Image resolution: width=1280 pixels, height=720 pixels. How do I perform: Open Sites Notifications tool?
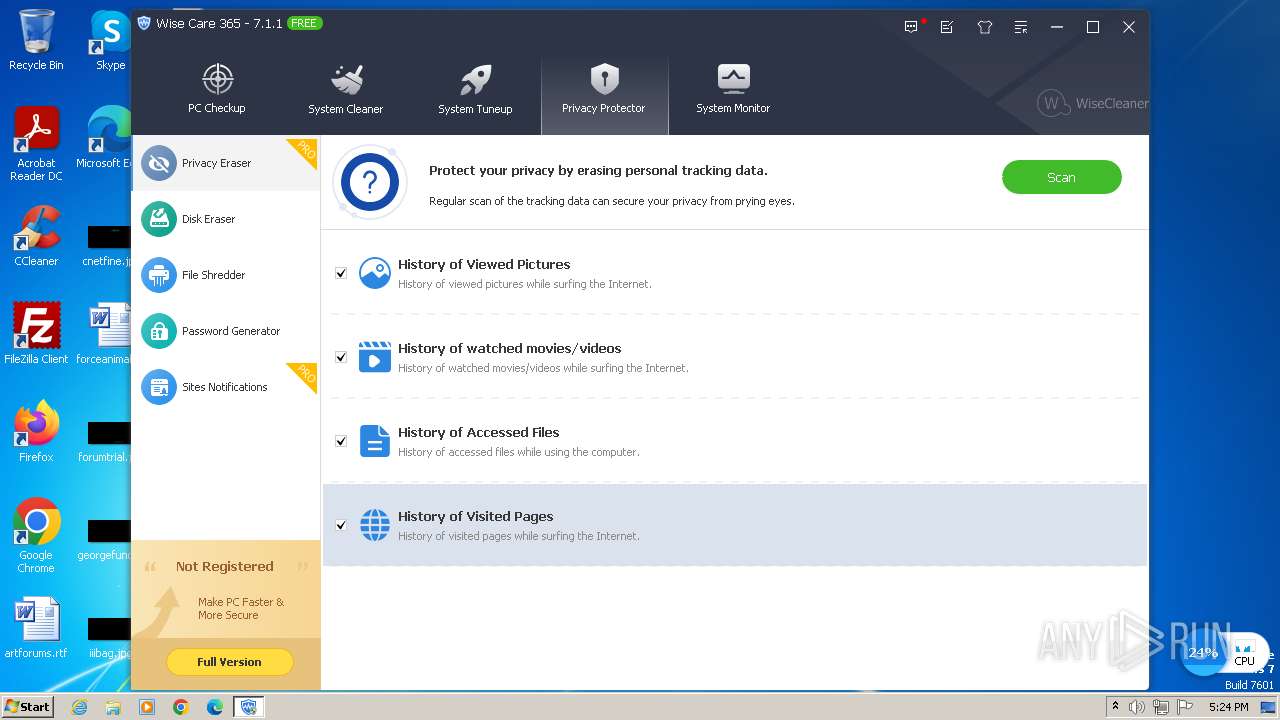pos(225,387)
